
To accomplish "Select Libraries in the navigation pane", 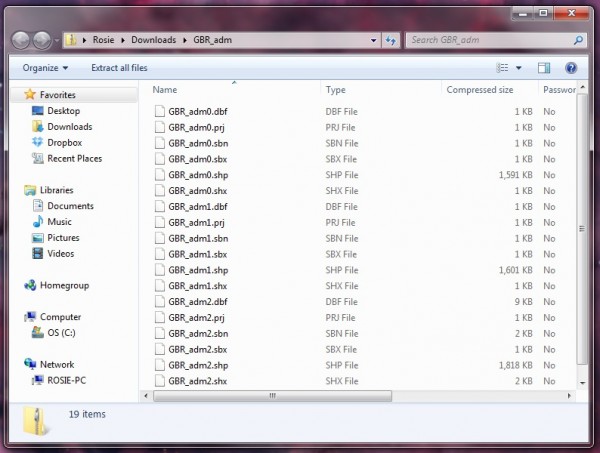I will click(56, 190).
